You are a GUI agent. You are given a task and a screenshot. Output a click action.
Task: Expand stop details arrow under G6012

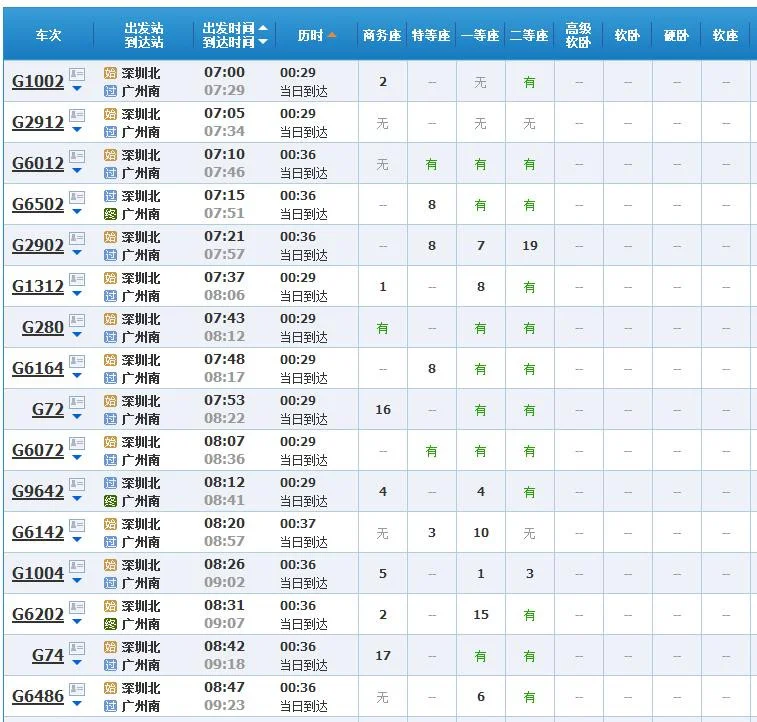click(x=77, y=171)
